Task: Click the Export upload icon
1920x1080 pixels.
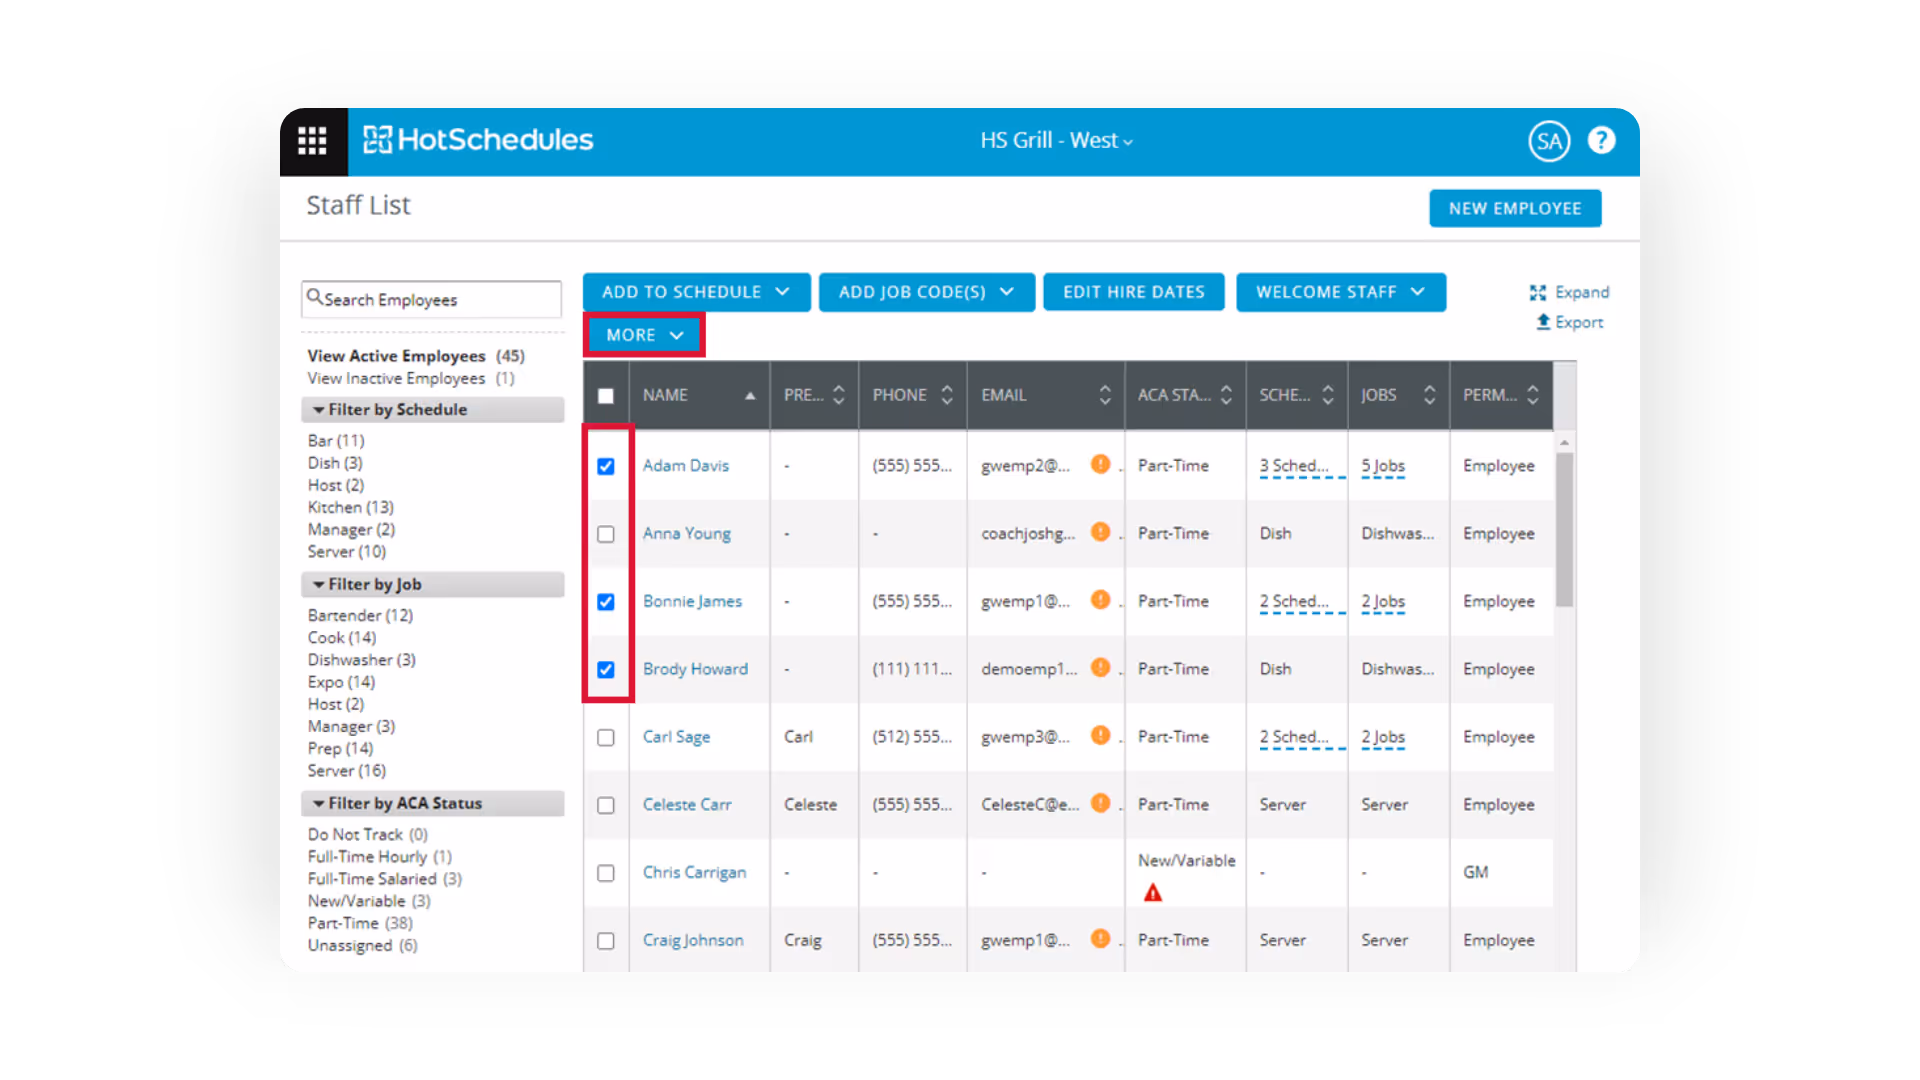Action: coord(1543,322)
